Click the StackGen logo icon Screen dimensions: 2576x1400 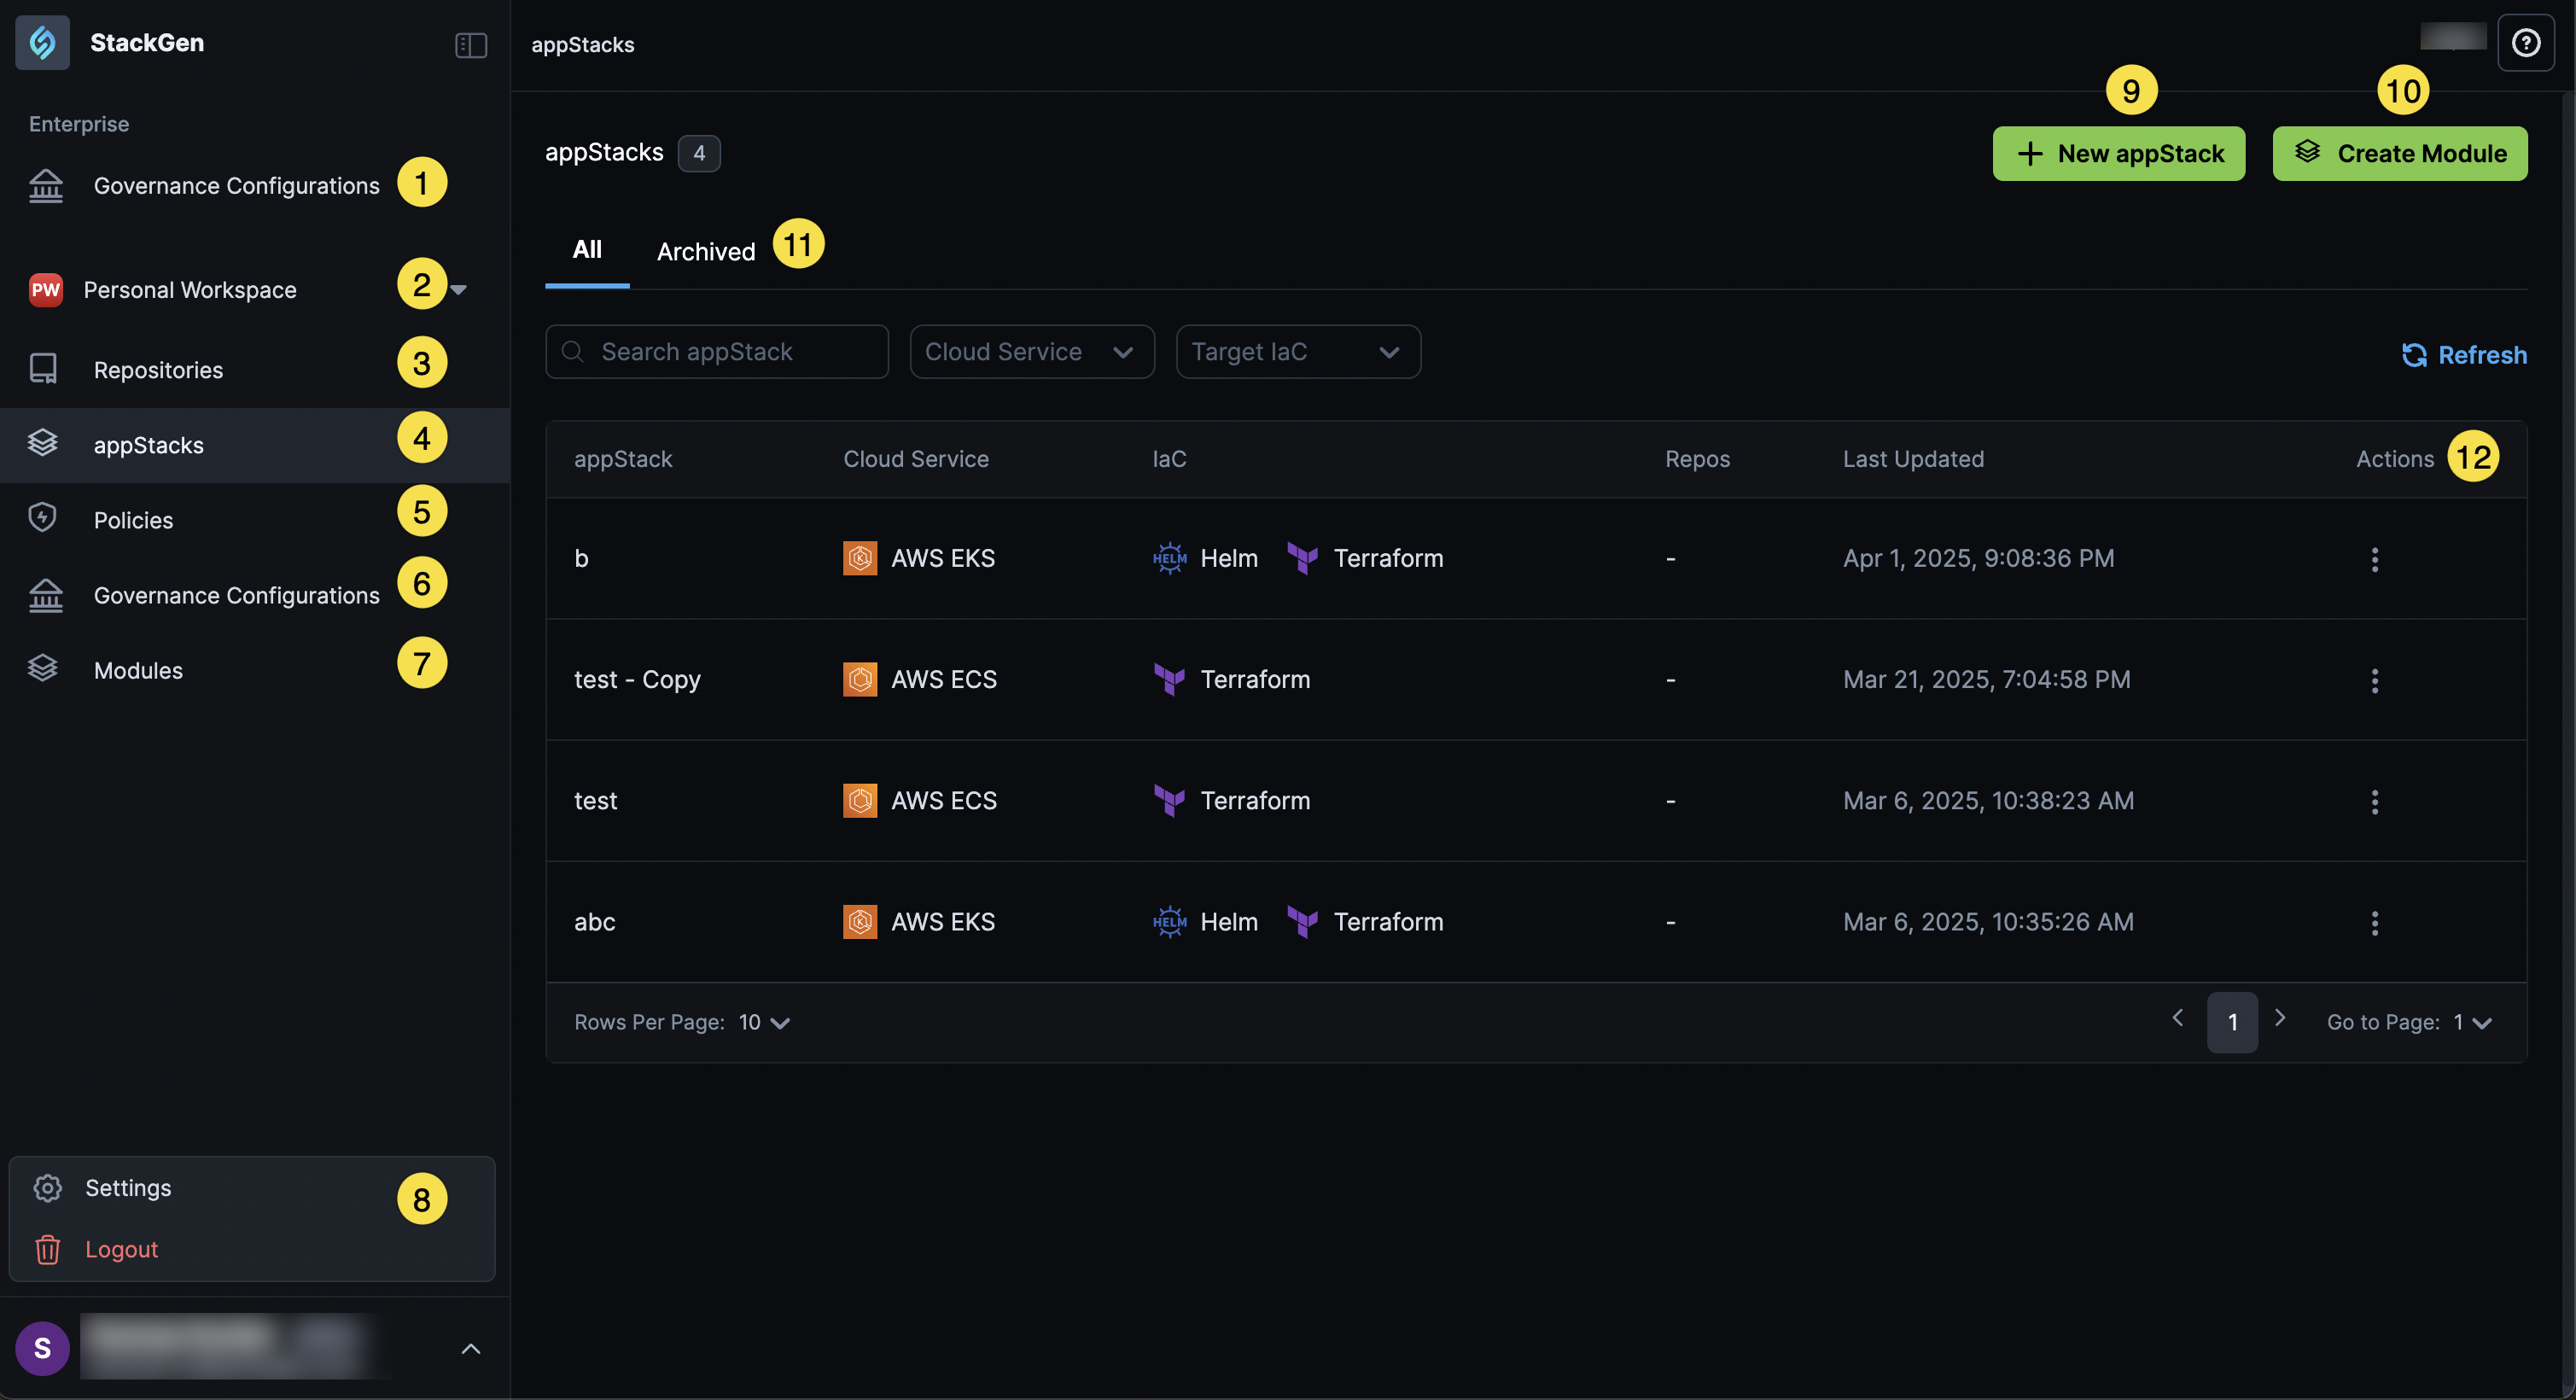pos(42,42)
